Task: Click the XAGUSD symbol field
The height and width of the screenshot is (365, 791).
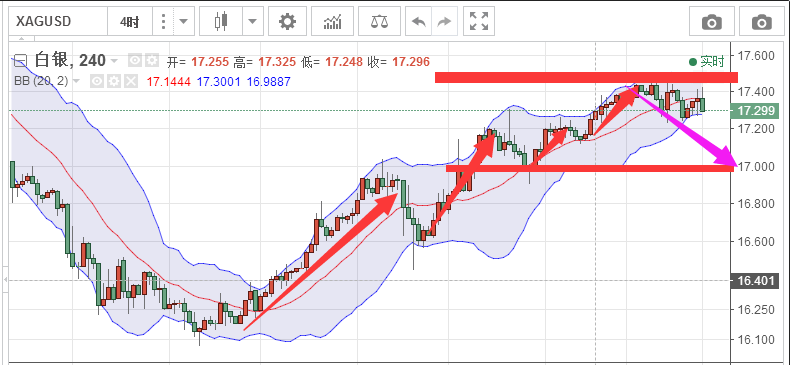Action: [x=59, y=22]
